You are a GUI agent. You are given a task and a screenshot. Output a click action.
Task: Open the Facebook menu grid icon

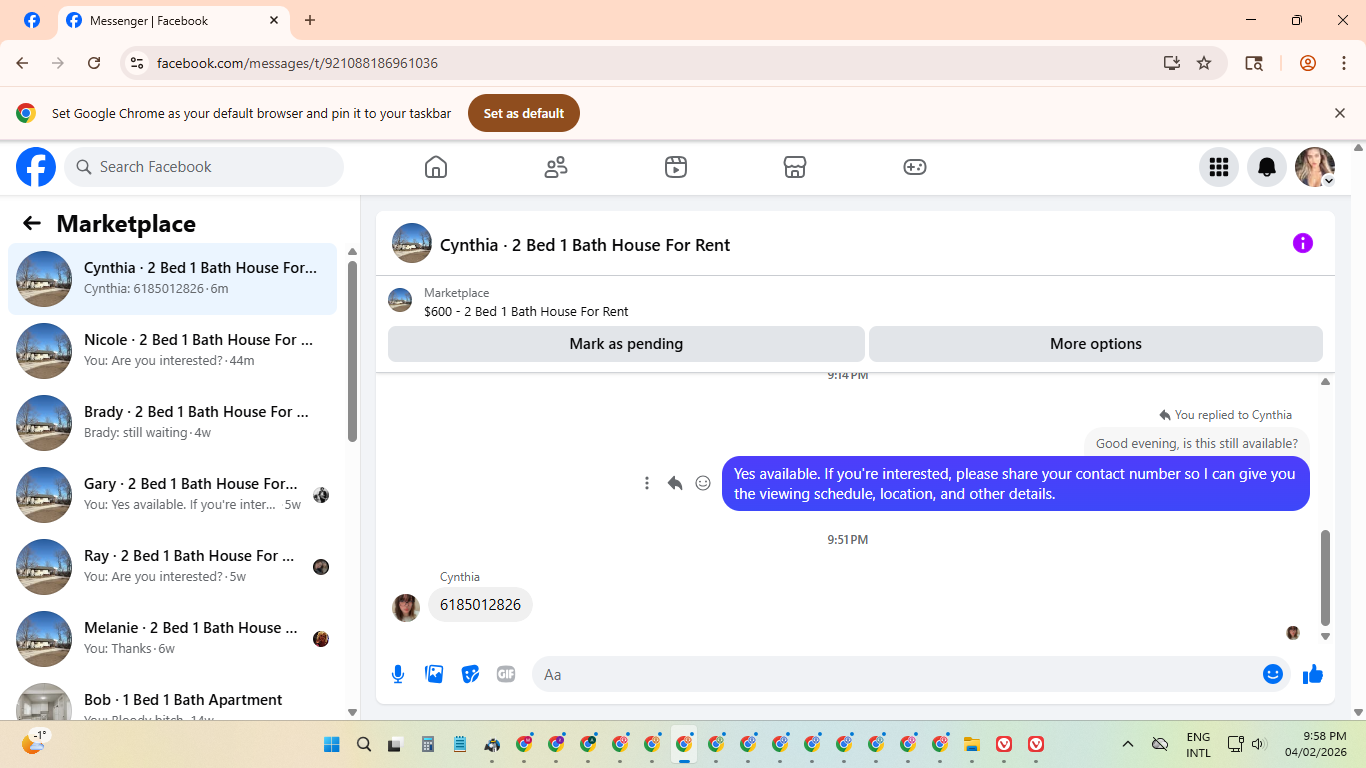(1219, 167)
